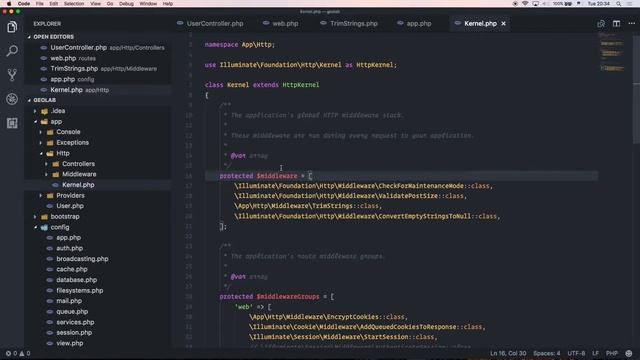Collapse the Http folder
Viewport: 640px width, 360px height.
[41, 153]
